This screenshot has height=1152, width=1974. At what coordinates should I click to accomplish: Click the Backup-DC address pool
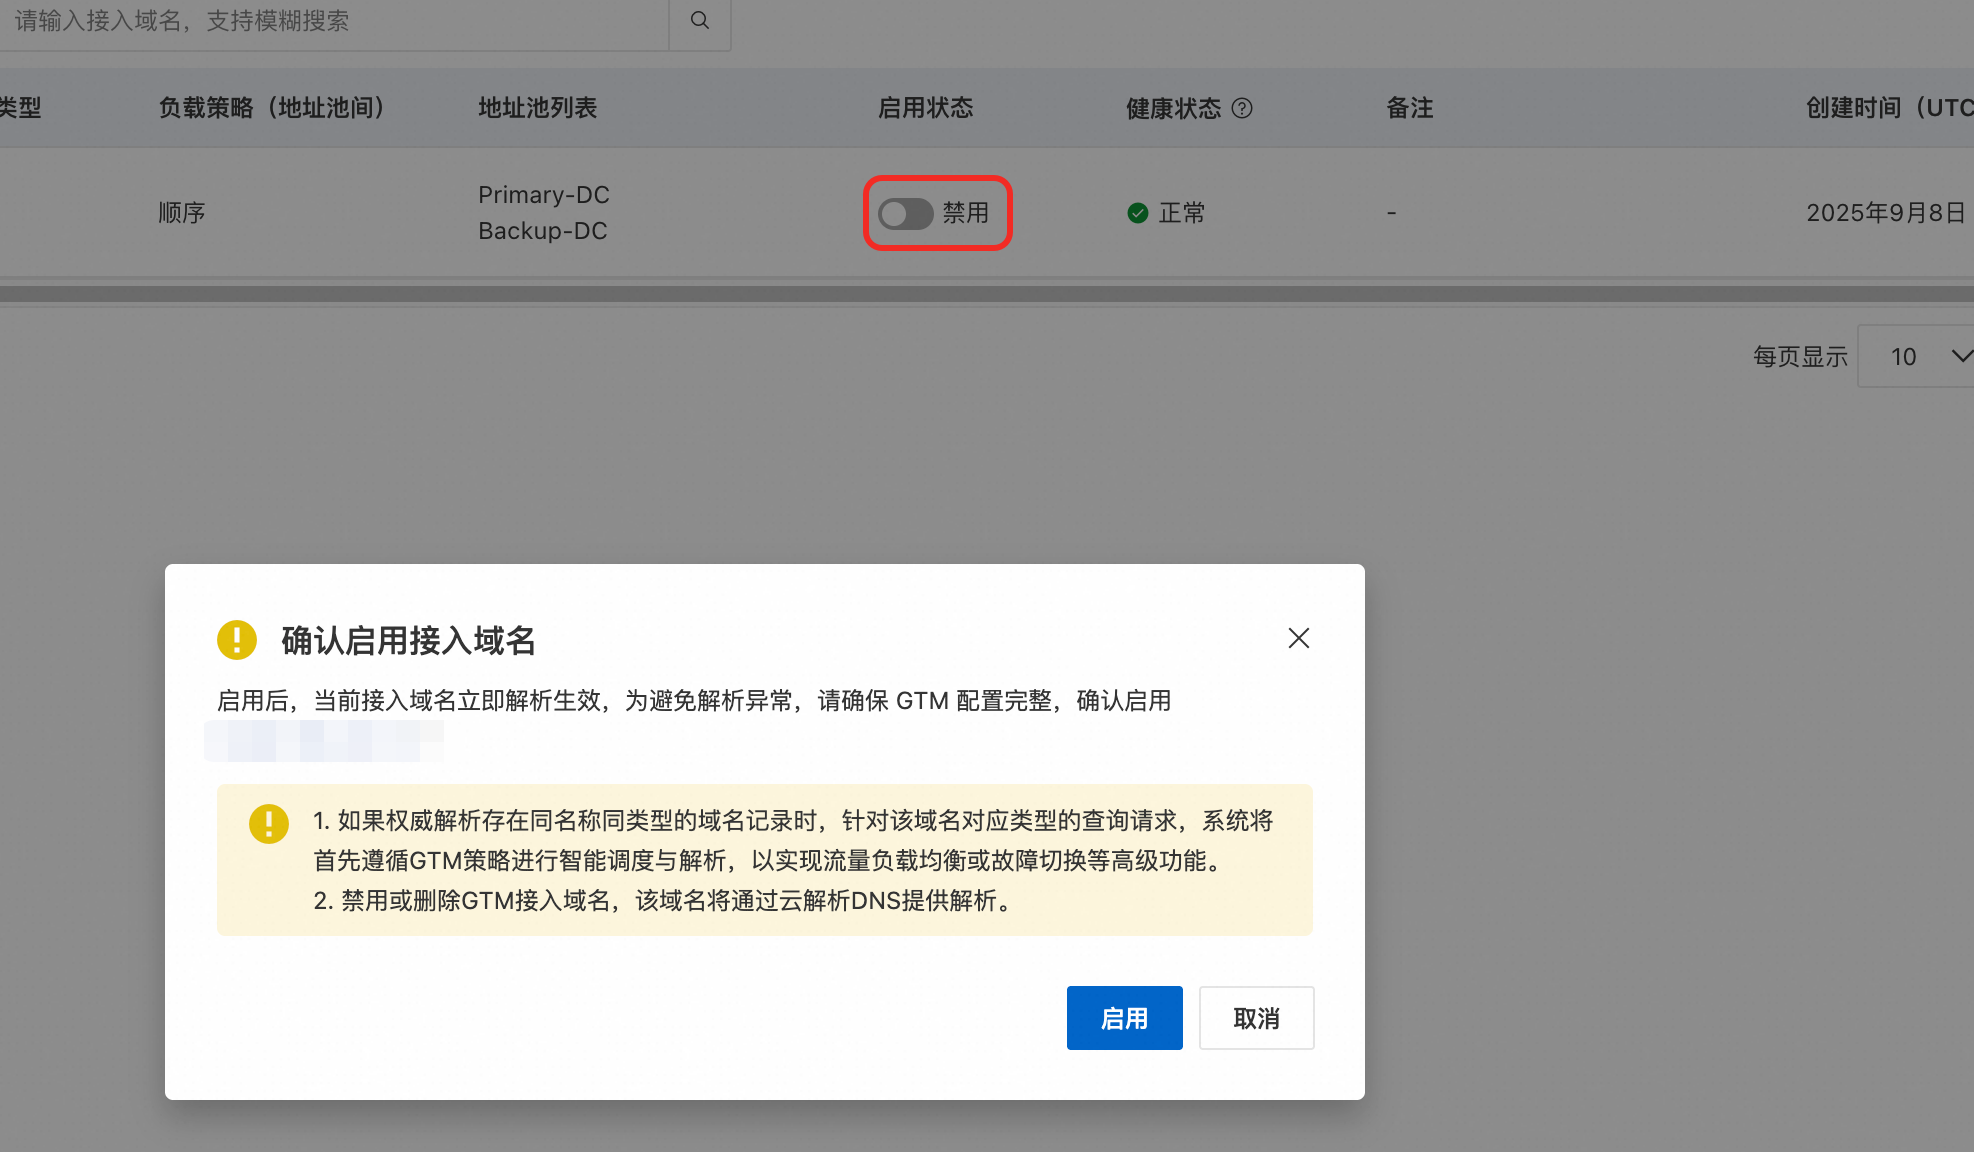542,231
